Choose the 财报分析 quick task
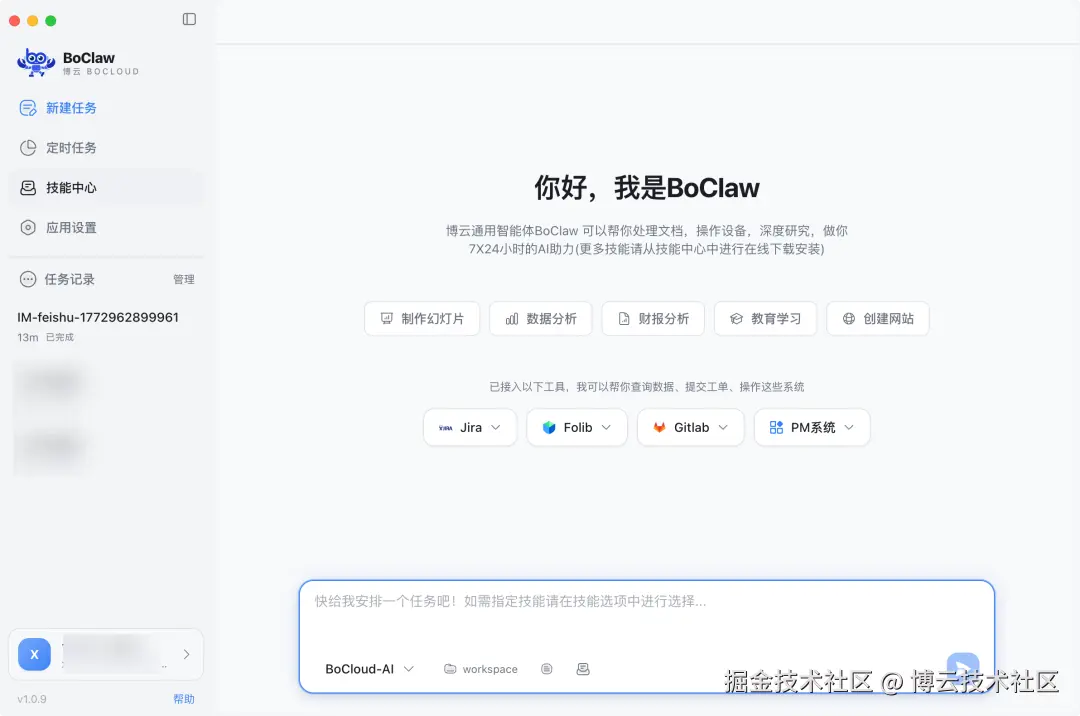Screen dimensions: 1080x716 coord(653,319)
